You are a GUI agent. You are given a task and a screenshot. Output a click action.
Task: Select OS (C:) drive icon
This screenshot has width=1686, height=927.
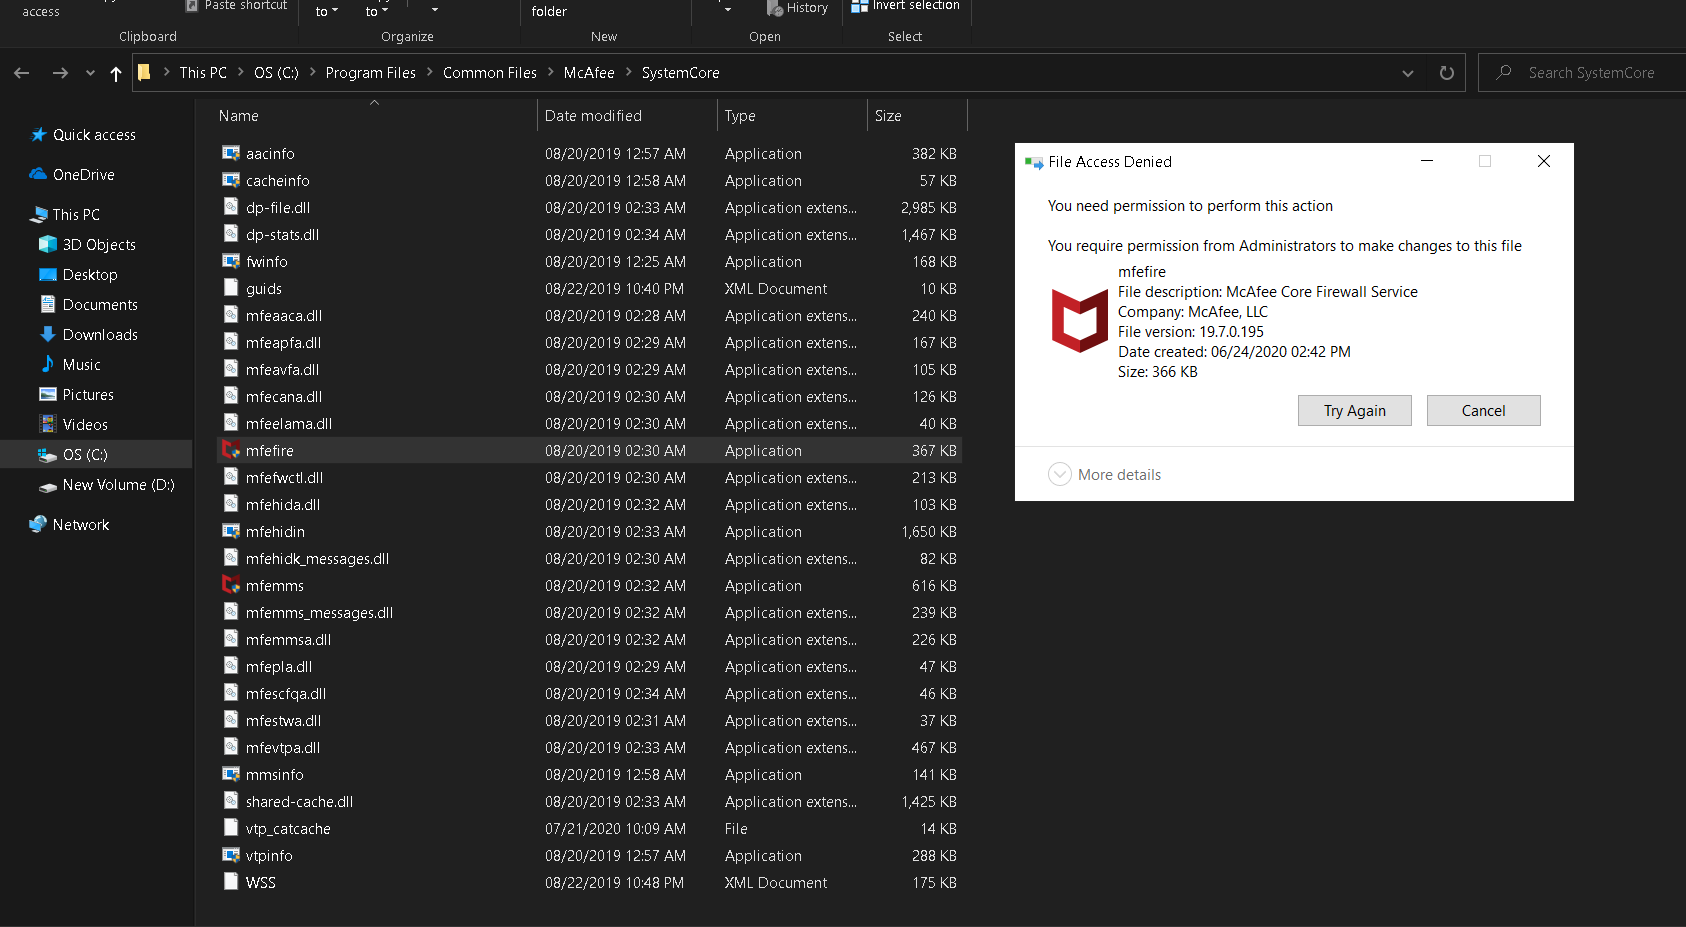coord(48,454)
